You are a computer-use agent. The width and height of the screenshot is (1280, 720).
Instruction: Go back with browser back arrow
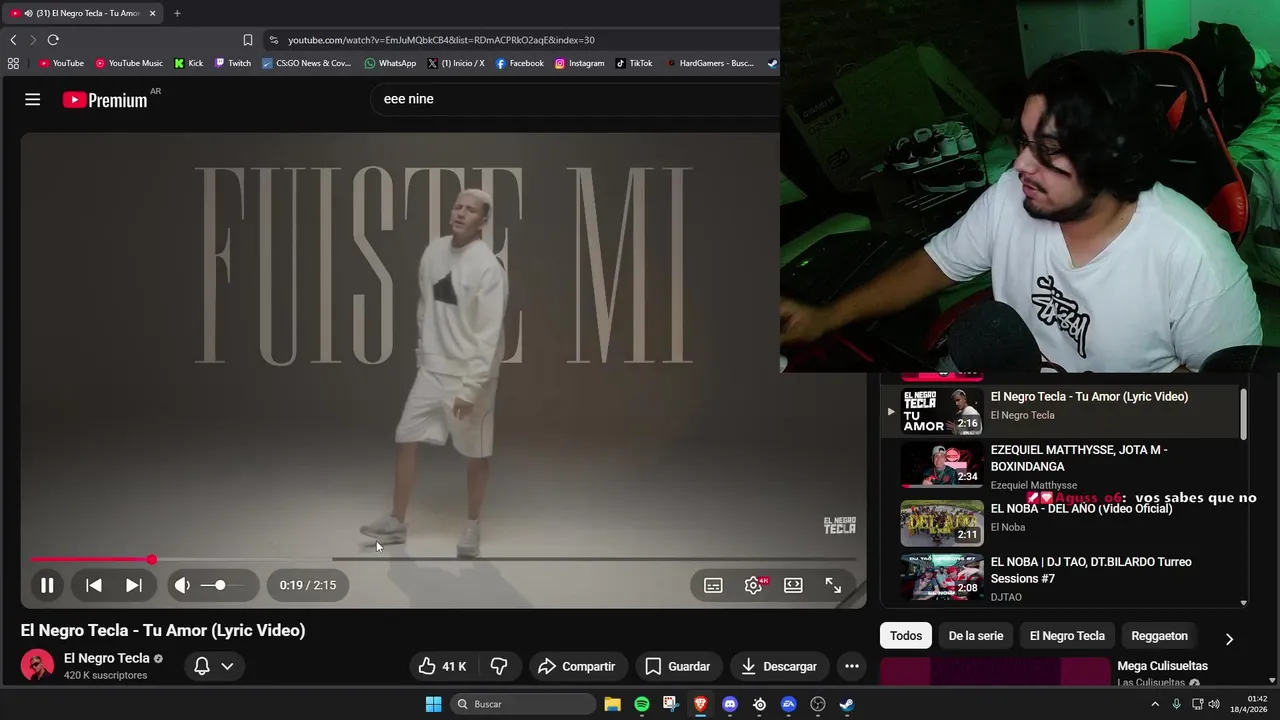[x=13, y=40]
